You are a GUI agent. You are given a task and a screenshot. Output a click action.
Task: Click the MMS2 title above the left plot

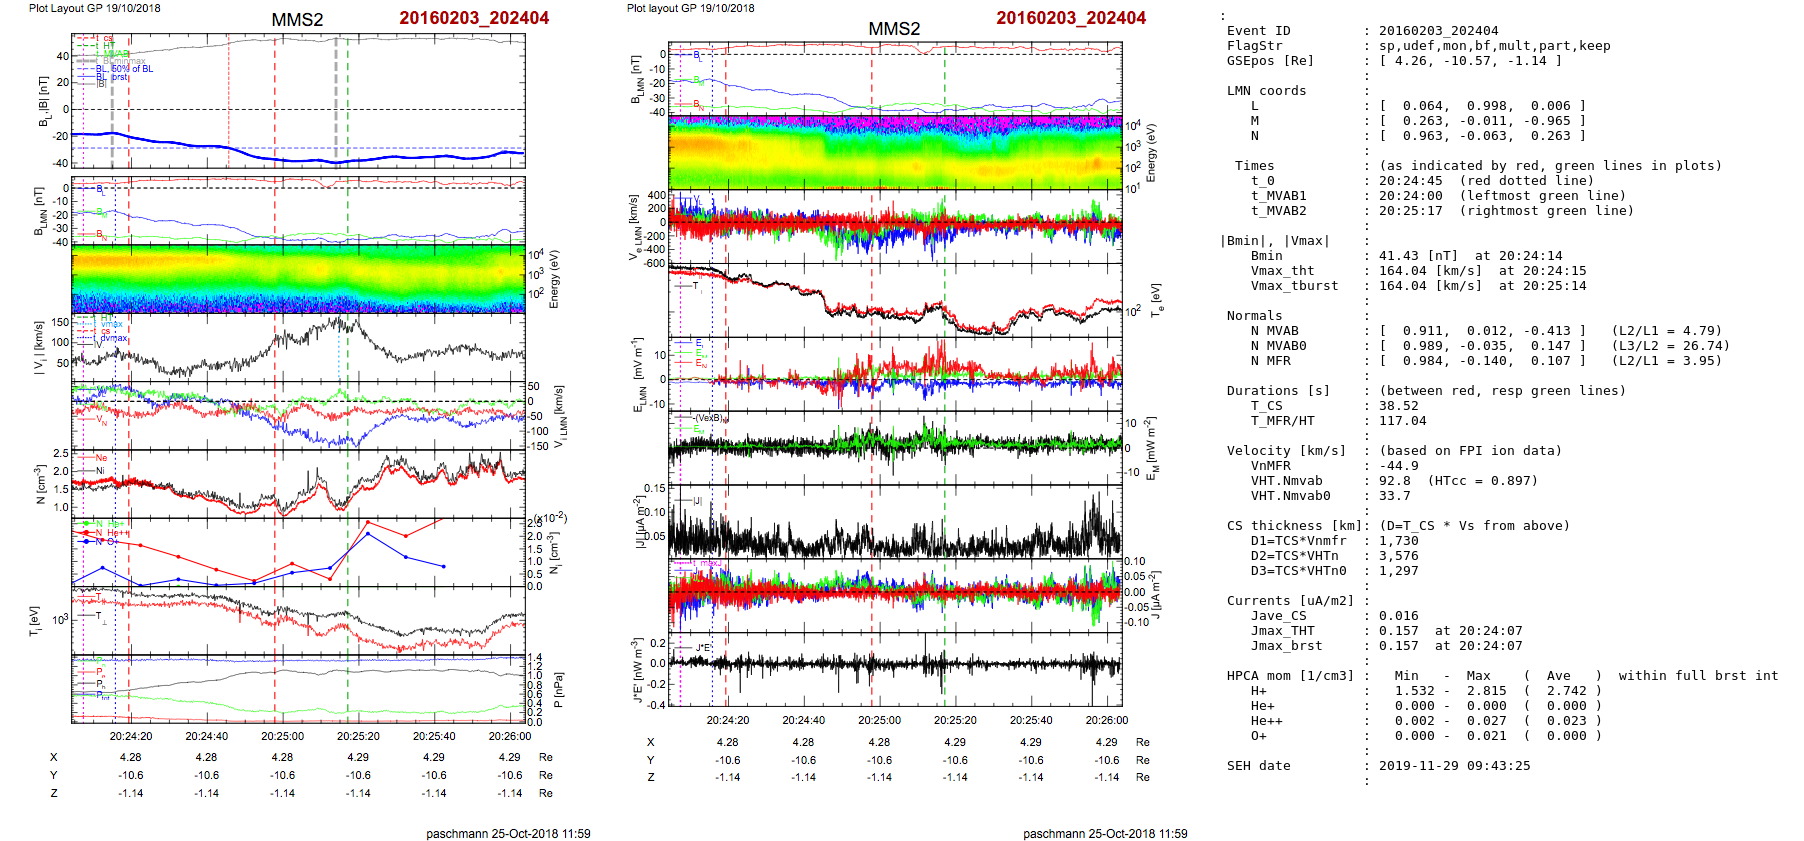point(297,20)
